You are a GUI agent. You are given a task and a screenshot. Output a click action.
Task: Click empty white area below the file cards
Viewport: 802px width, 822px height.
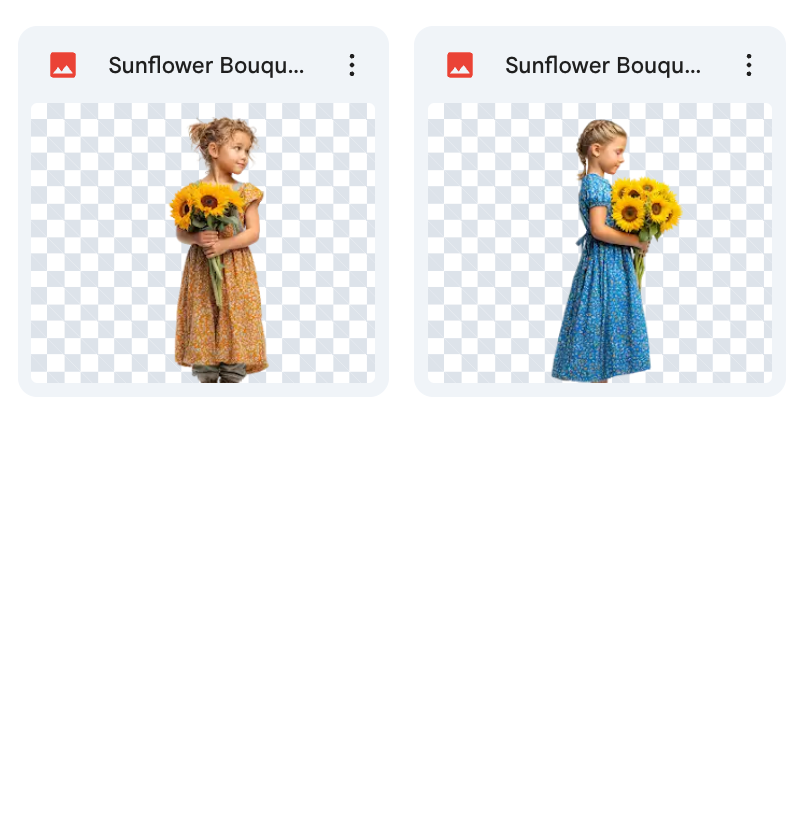pyautogui.click(x=401, y=603)
